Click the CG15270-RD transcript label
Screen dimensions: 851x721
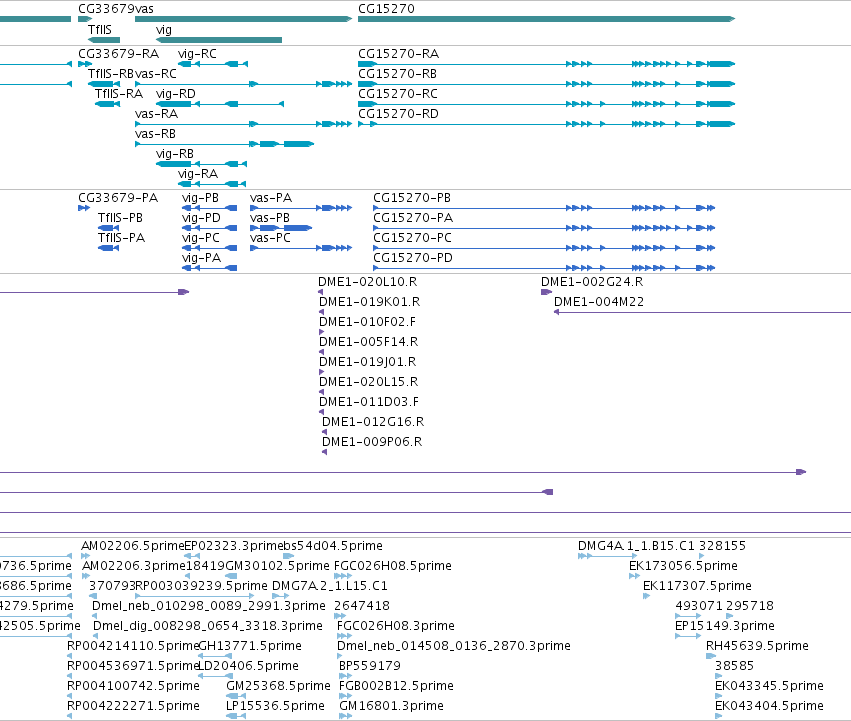tap(398, 114)
